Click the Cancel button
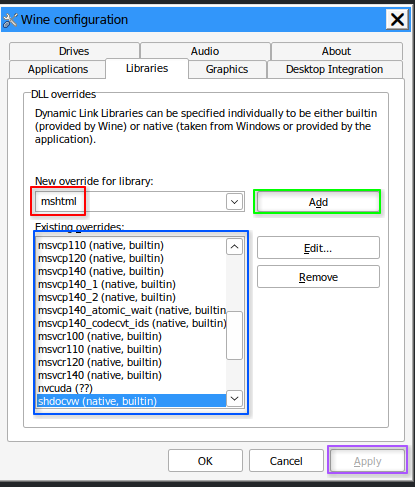415x487 pixels. (x=286, y=461)
